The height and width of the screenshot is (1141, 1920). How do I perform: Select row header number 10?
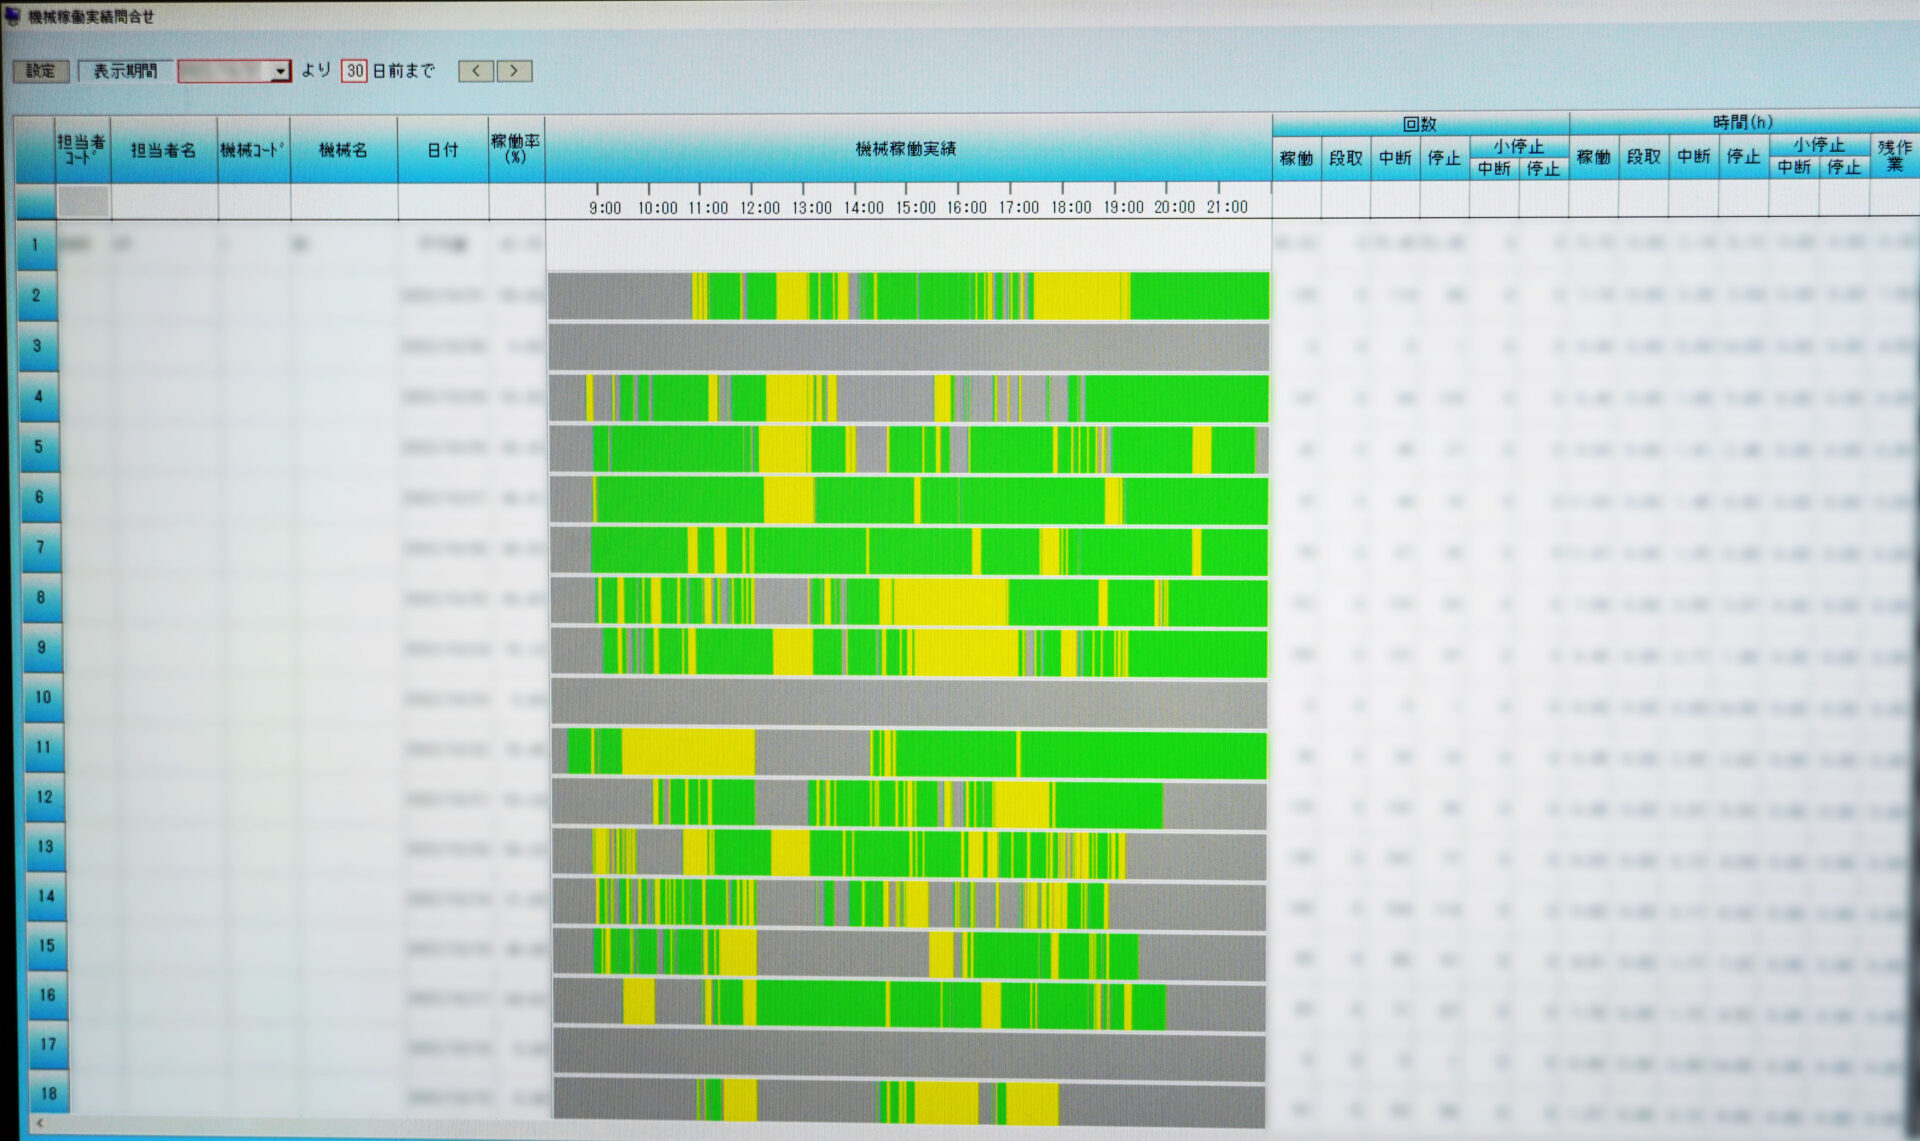click(x=43, y=697)
